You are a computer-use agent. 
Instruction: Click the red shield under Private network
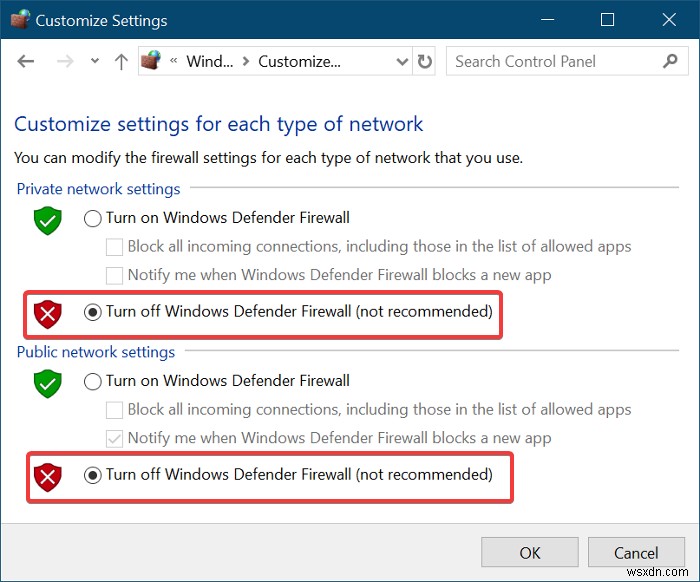(x=48, y=313)
